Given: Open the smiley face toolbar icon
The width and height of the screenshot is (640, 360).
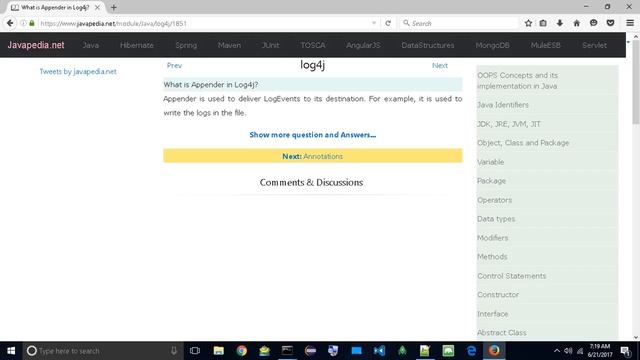Looking at the screenshot, I should point(593,23).
